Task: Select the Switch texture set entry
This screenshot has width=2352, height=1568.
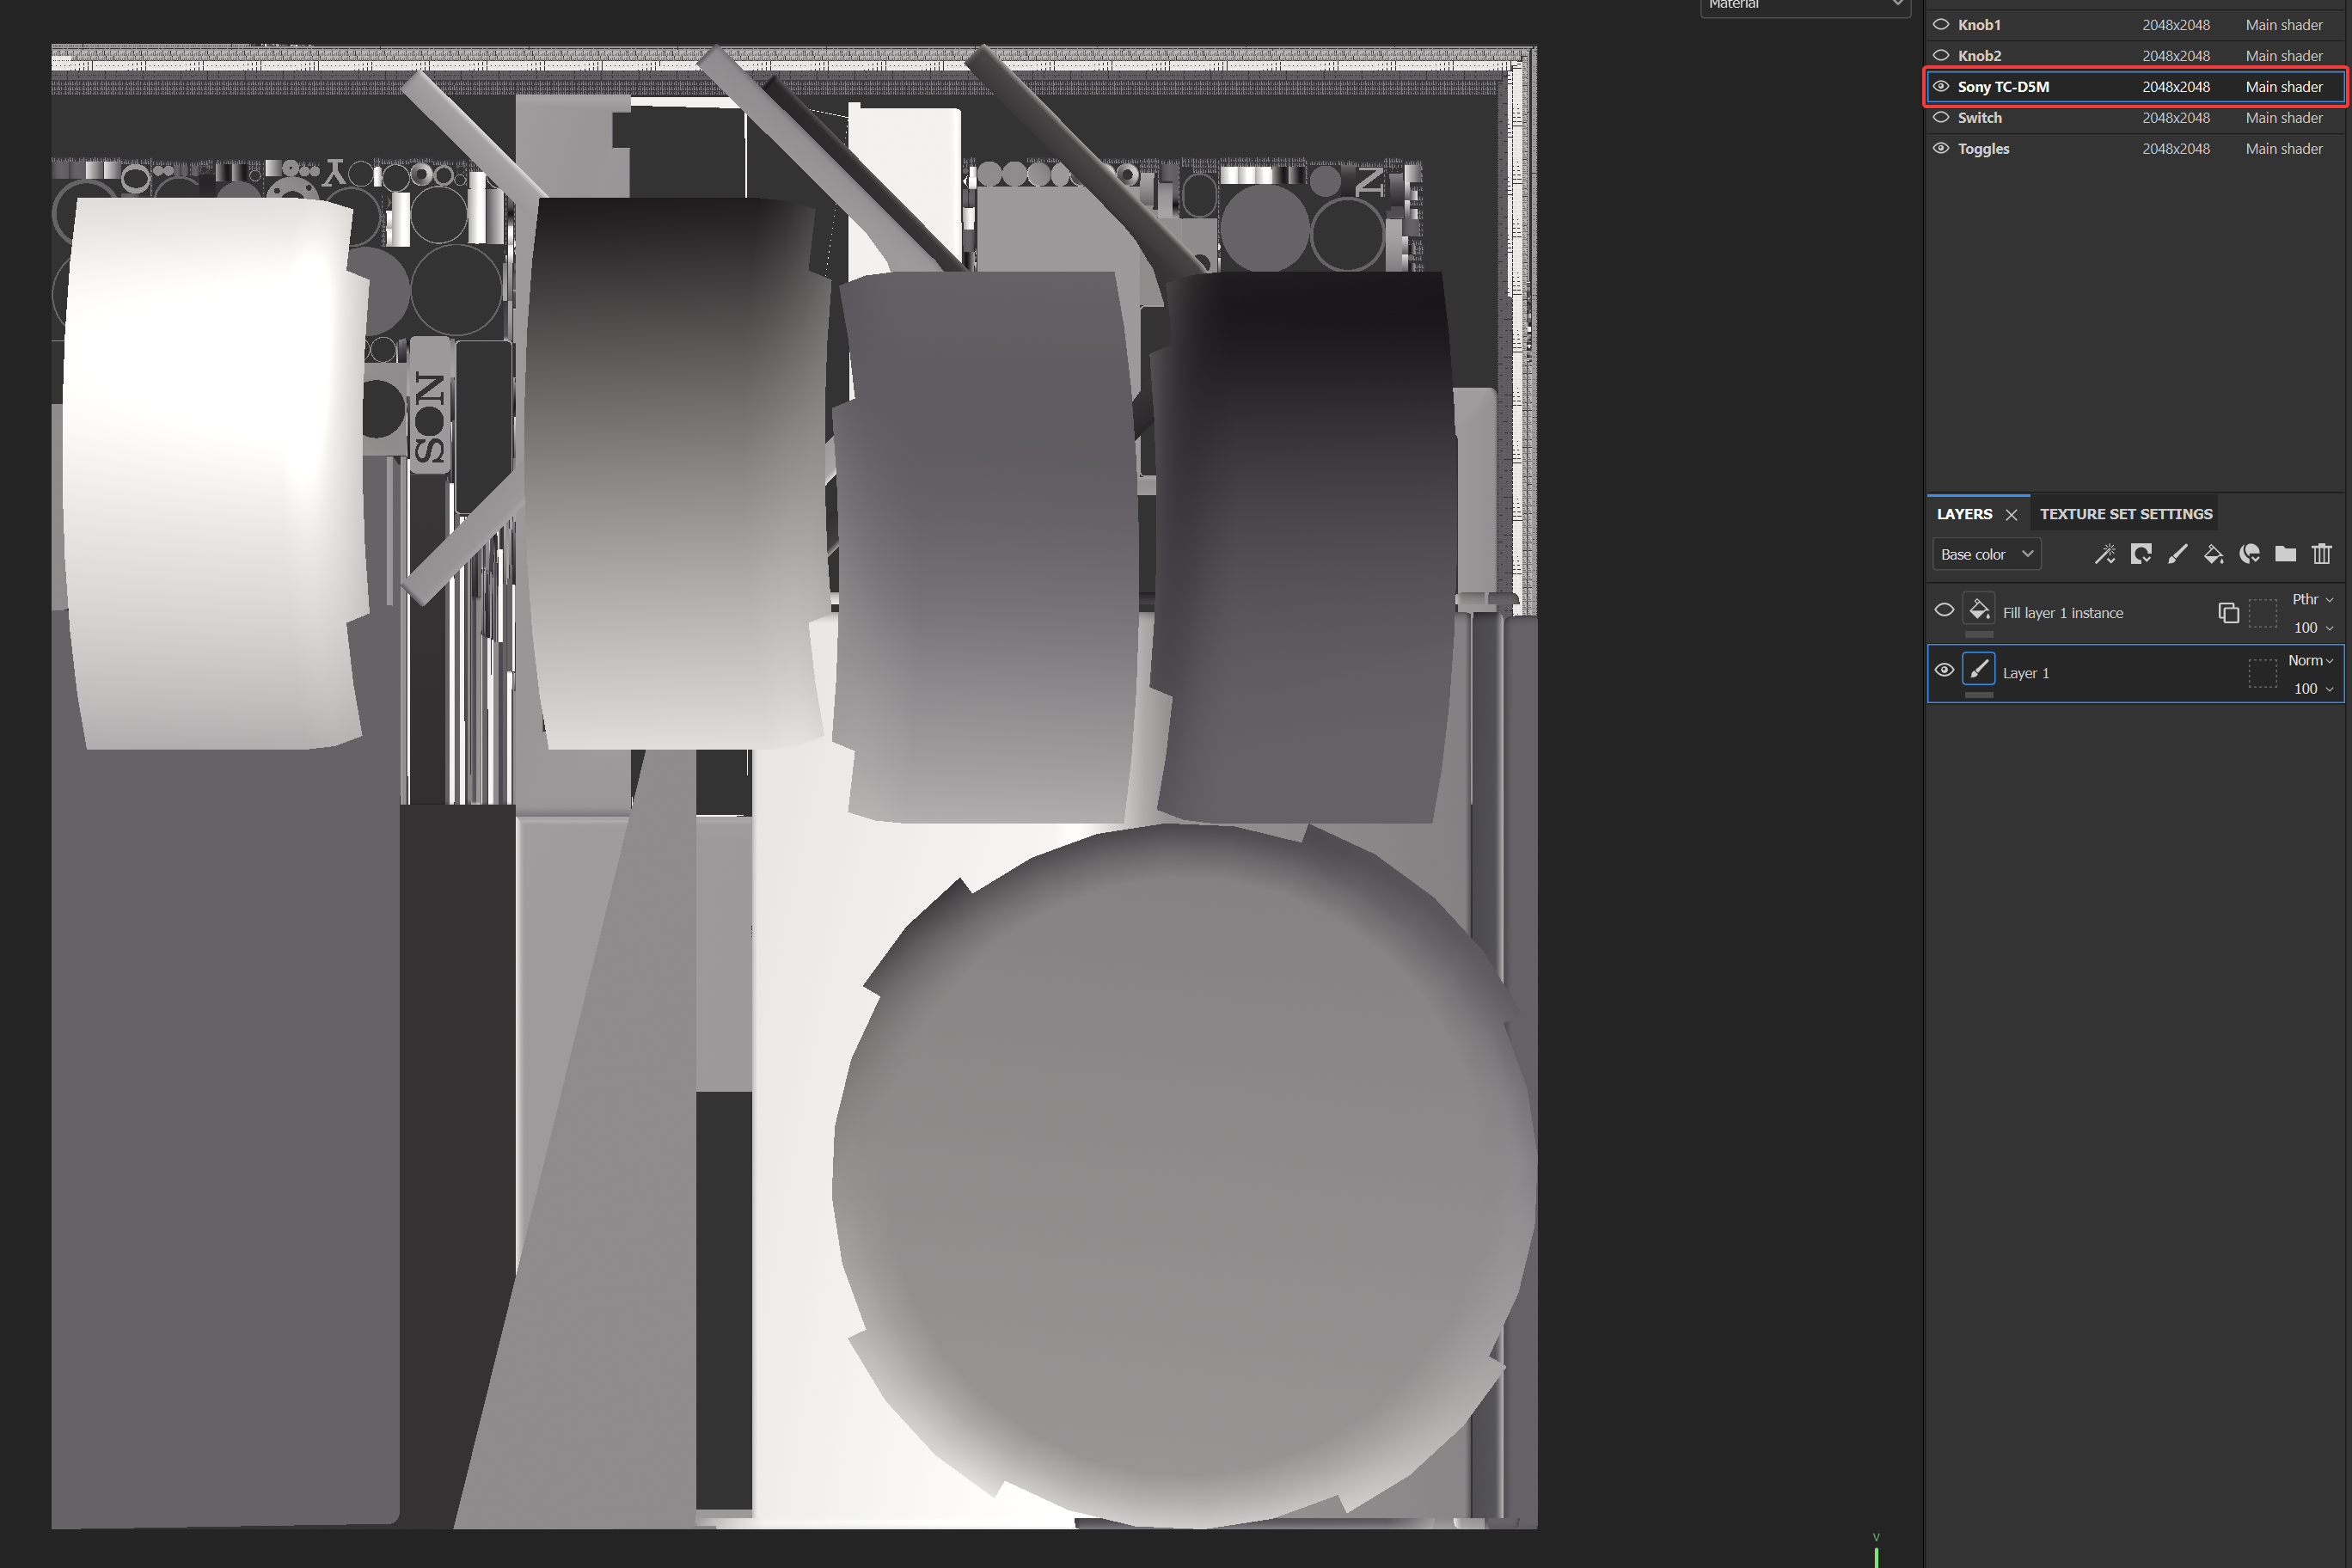Action: coord(1980,117)
